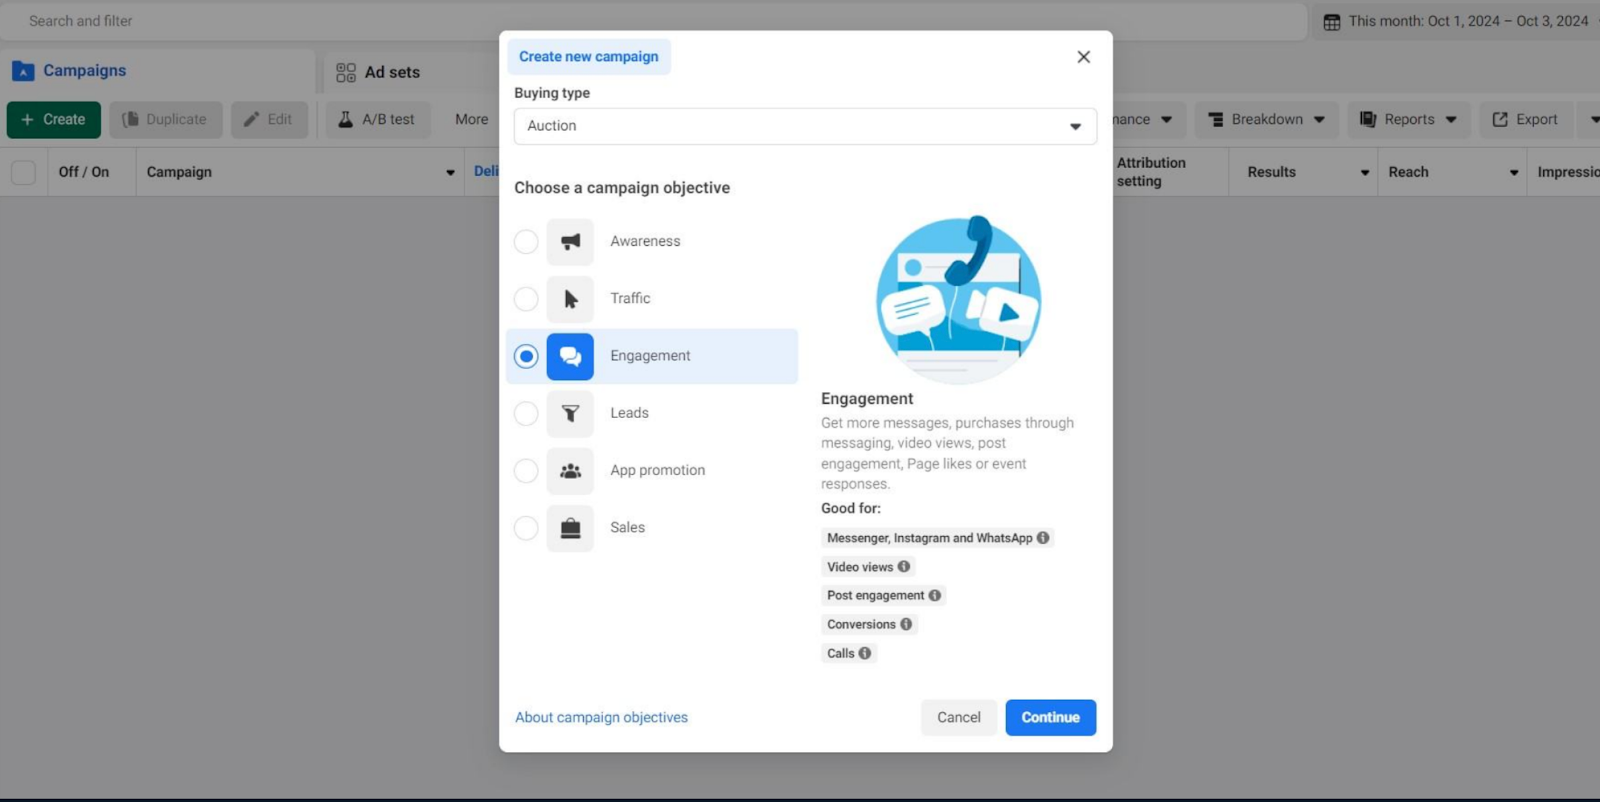Open the This month date range picker

[x=1456, y=21]
